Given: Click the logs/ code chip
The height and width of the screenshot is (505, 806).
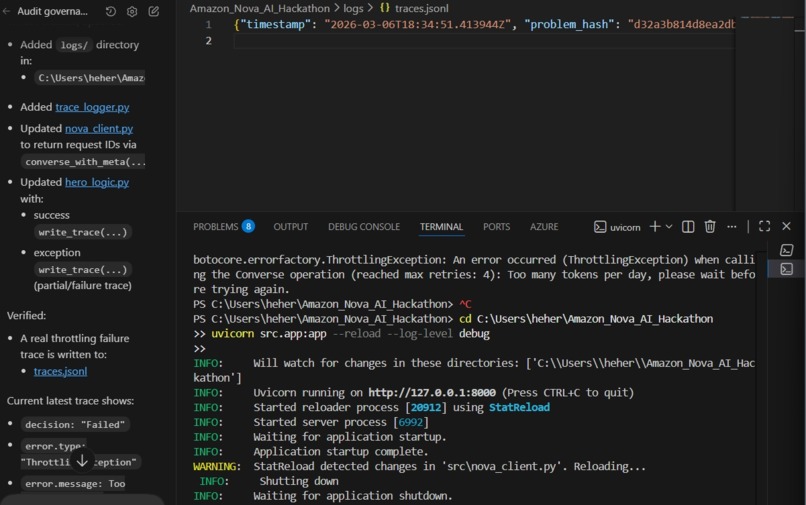Looking at the screenshot, I should tap(74, 45).
